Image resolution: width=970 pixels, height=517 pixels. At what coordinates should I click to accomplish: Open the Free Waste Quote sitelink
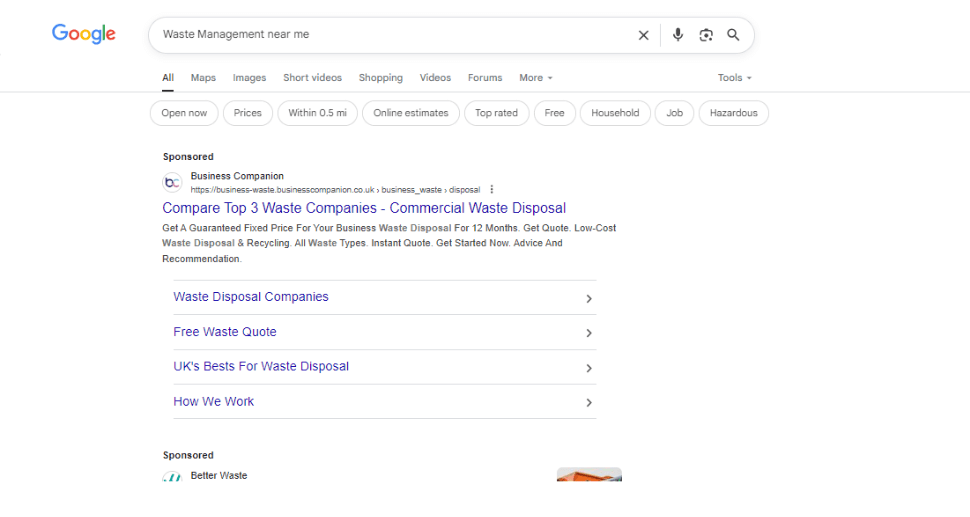[x=225, y=332]
